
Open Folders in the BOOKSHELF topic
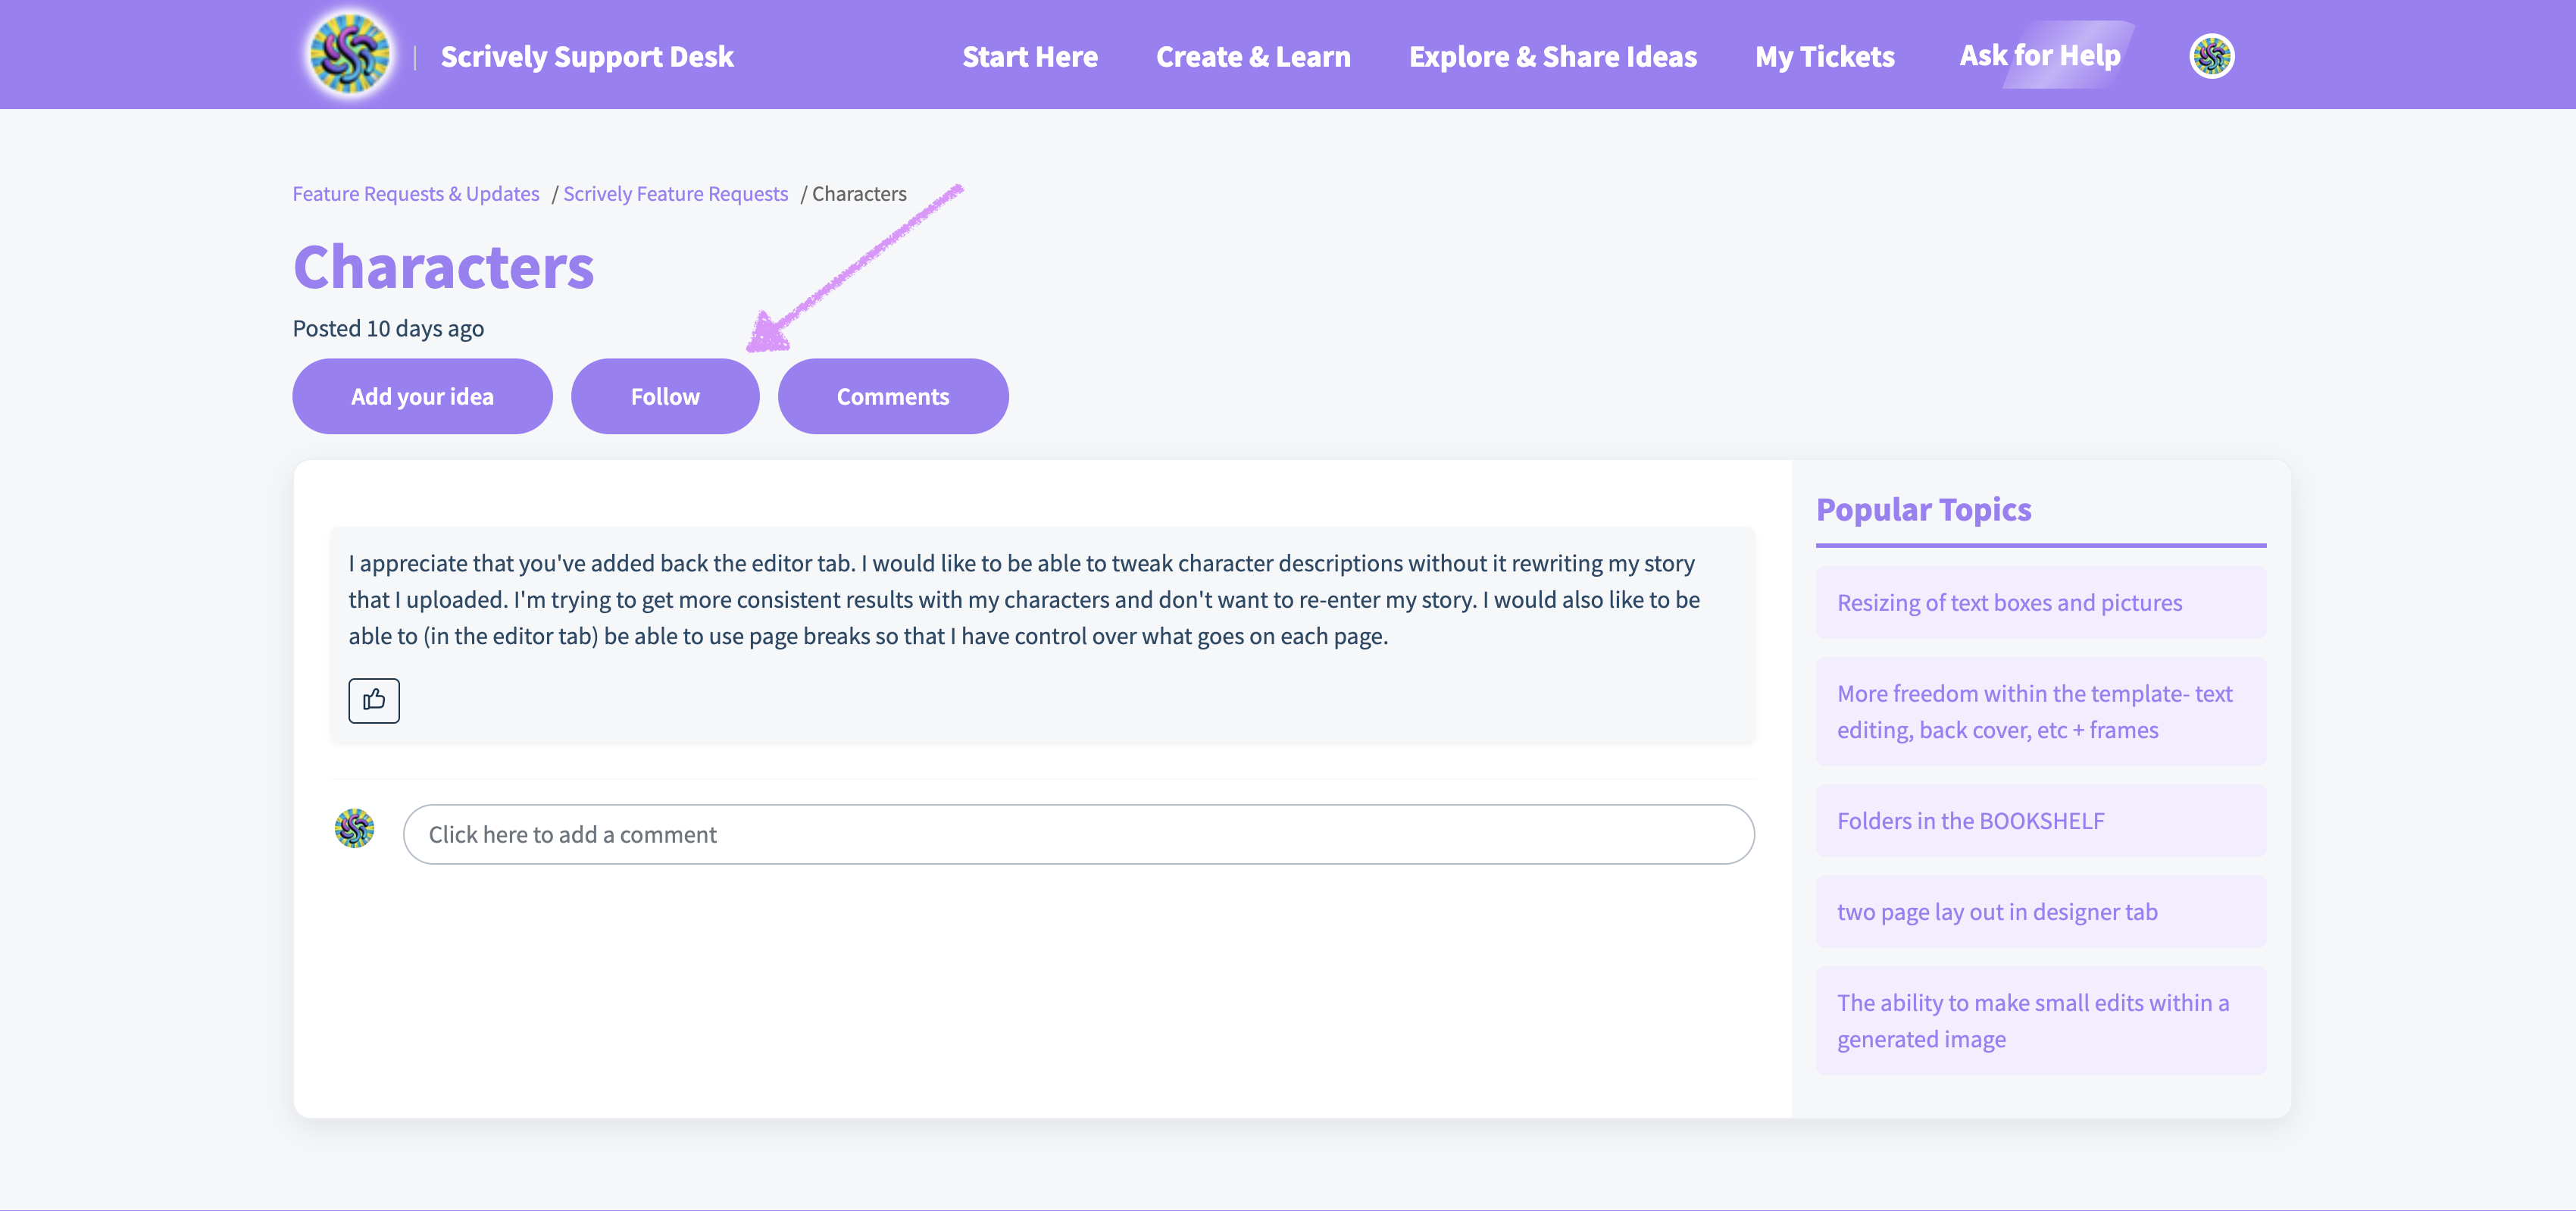[x=1970, y=821]
